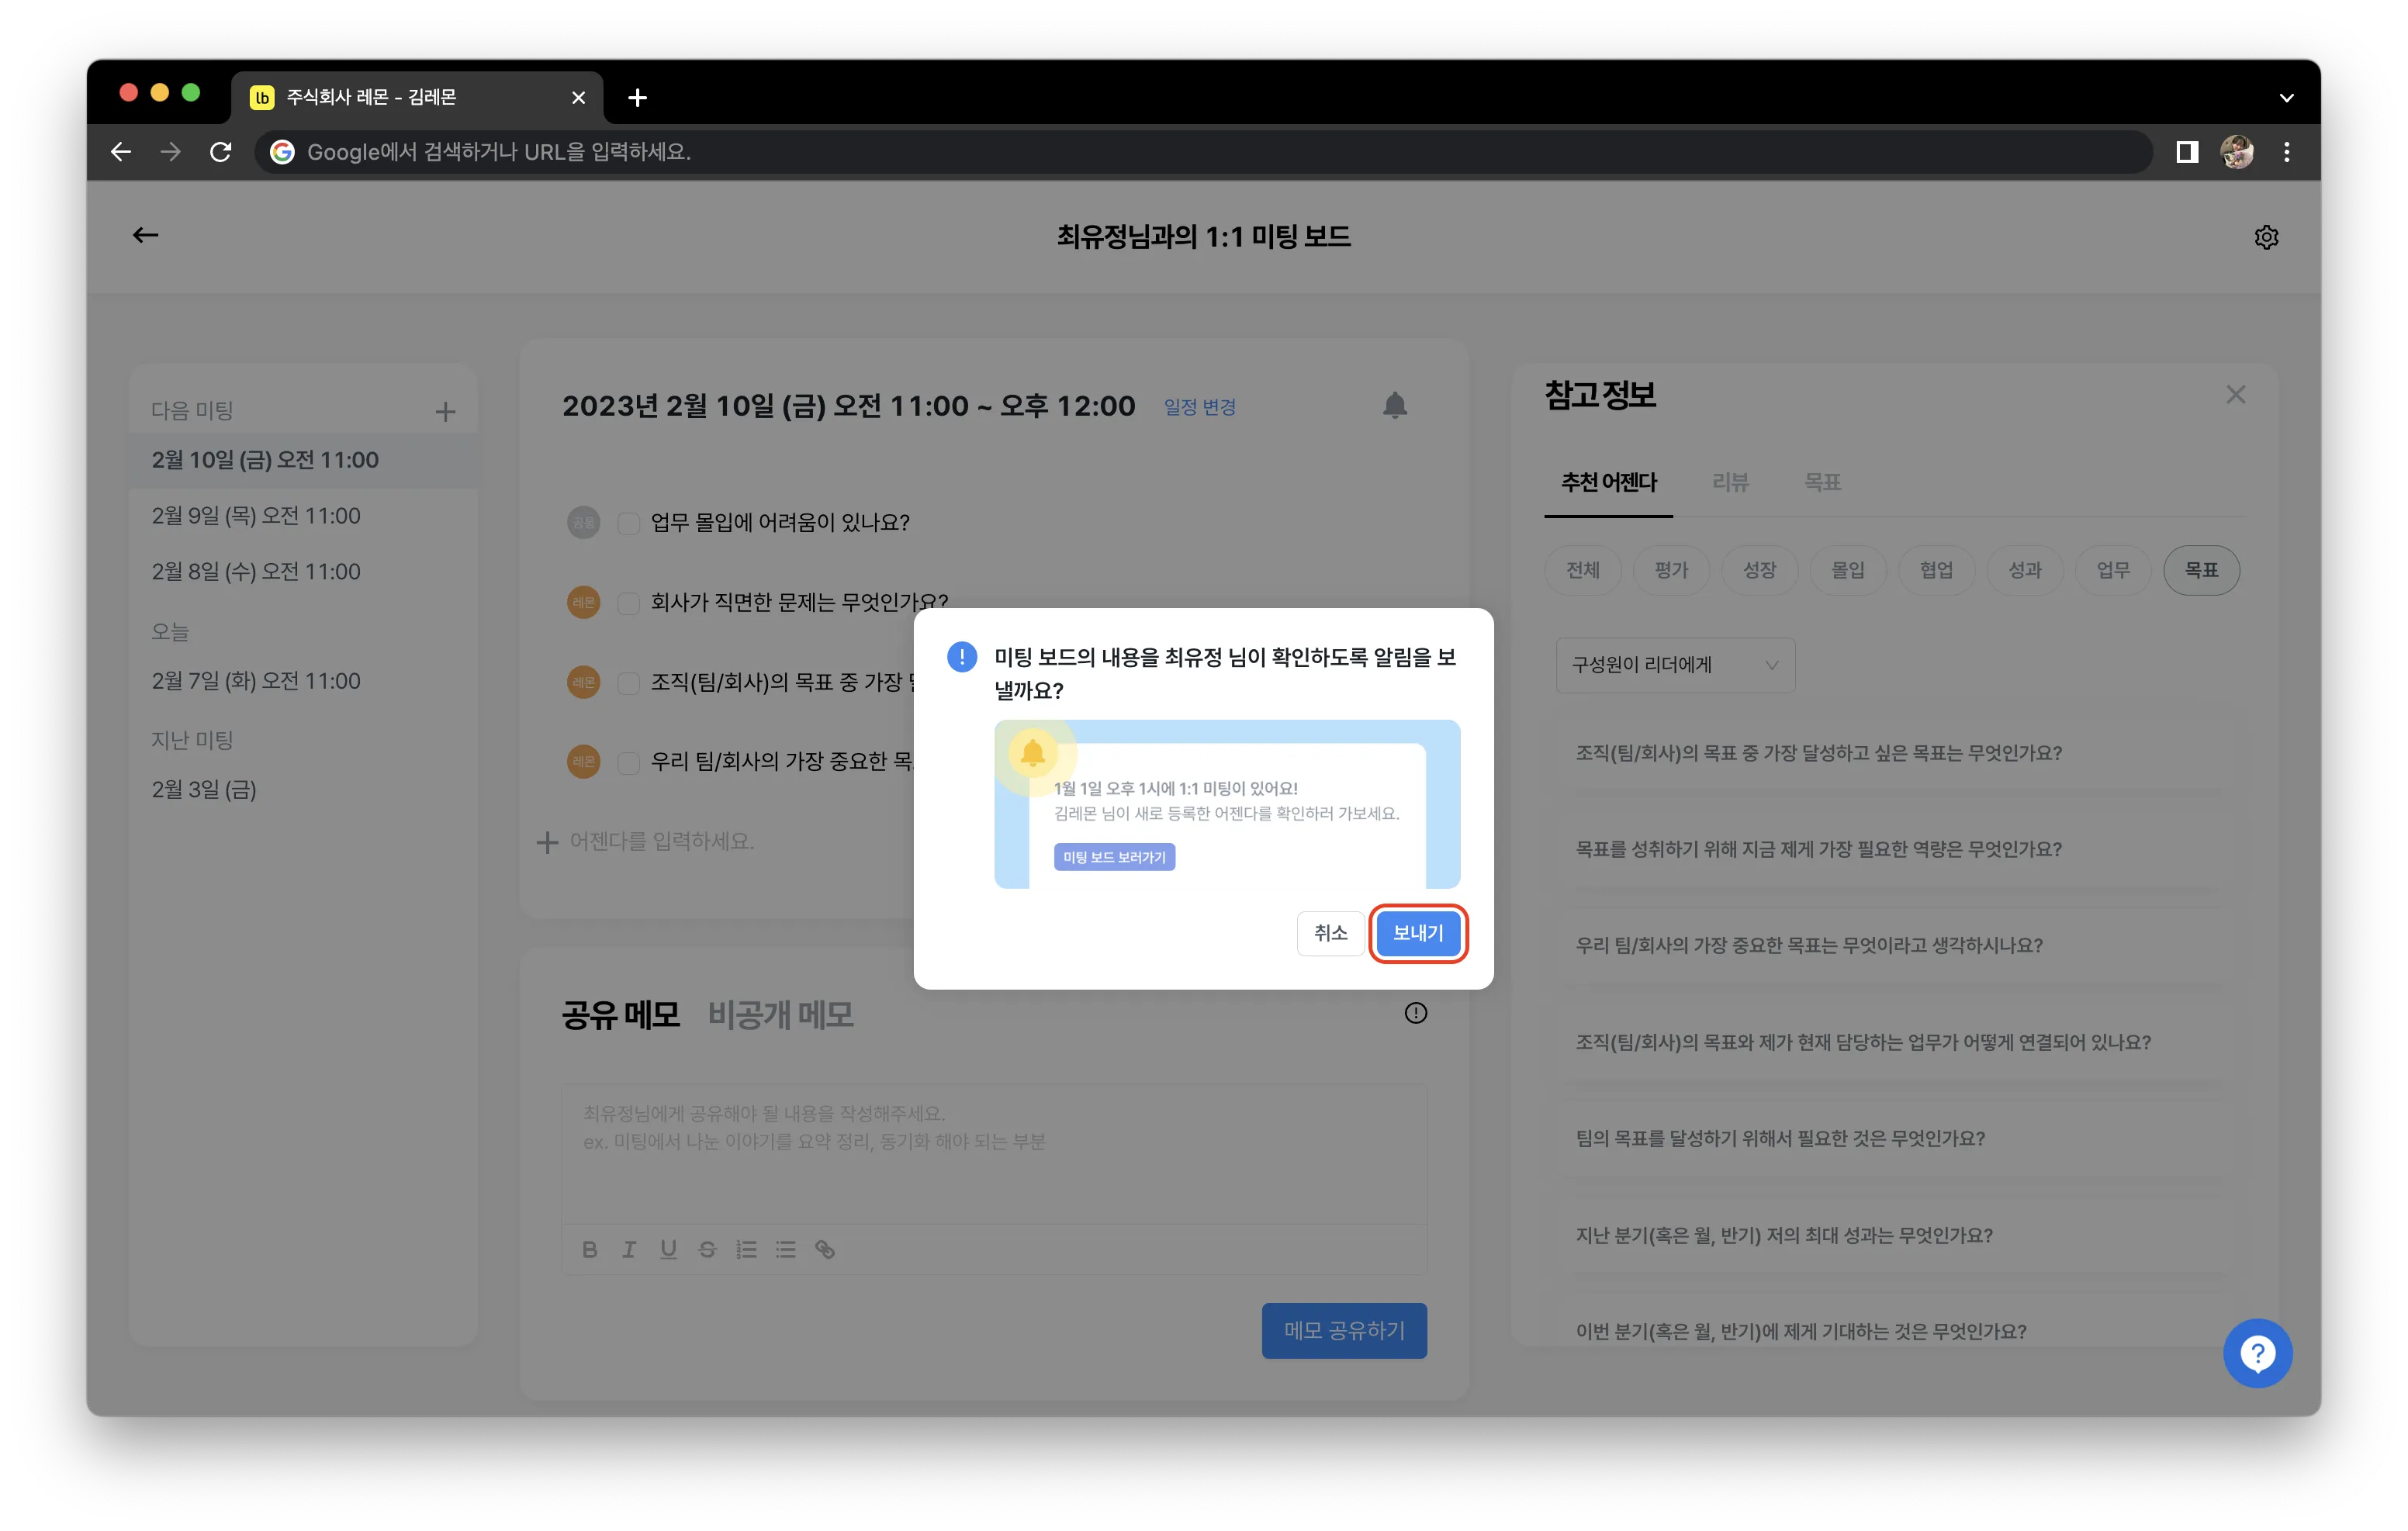The image size is (2408, 1531).
Task: Open a new browser tab
Action: point(637,97)
